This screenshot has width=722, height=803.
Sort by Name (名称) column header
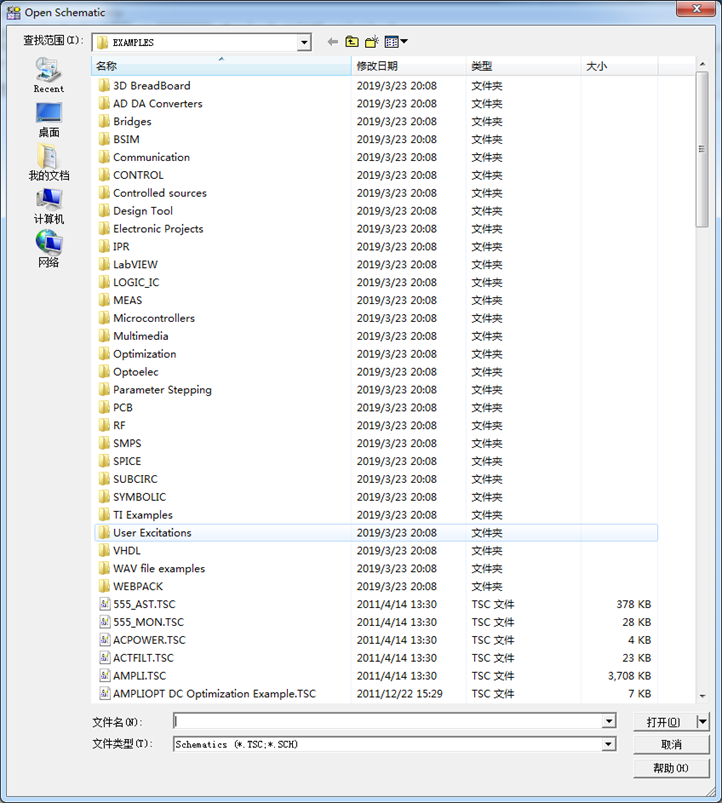pos(220,66)
